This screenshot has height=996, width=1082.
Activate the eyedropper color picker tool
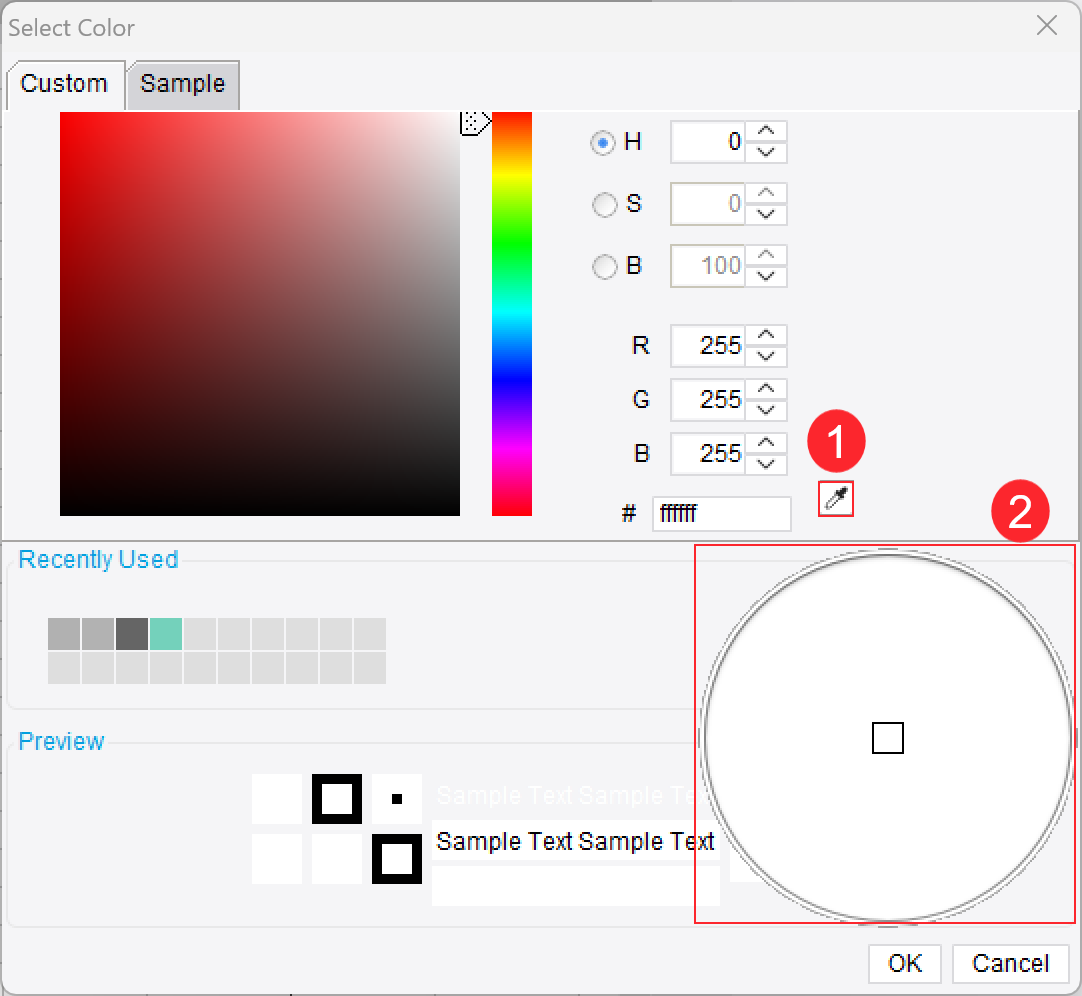pos(836,498)
